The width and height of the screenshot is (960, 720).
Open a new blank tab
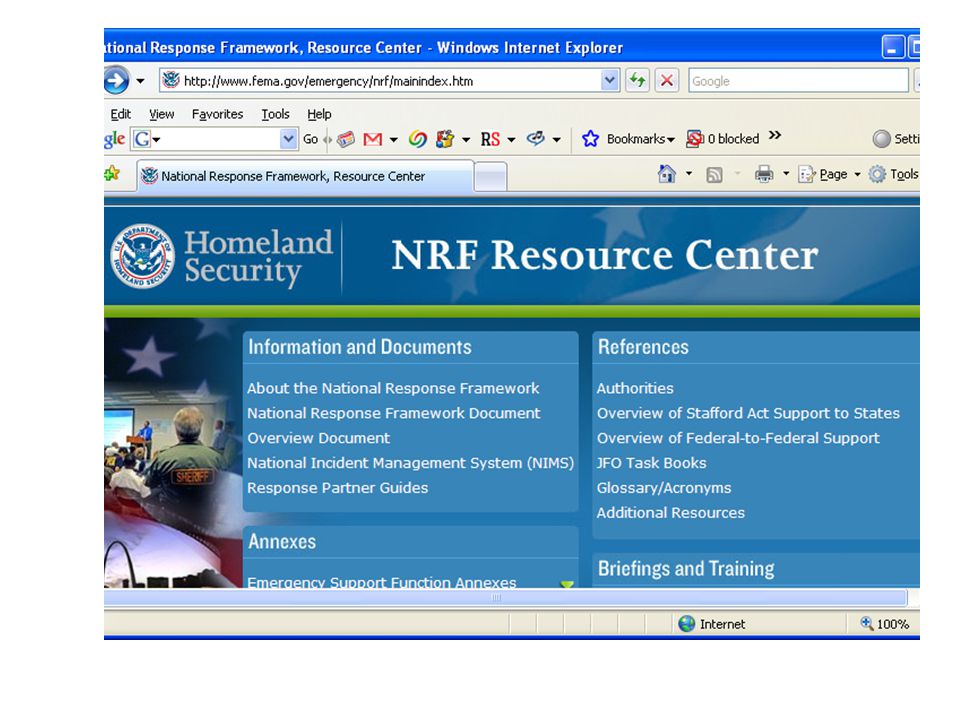pyautogui.click(x=490, y=177)
